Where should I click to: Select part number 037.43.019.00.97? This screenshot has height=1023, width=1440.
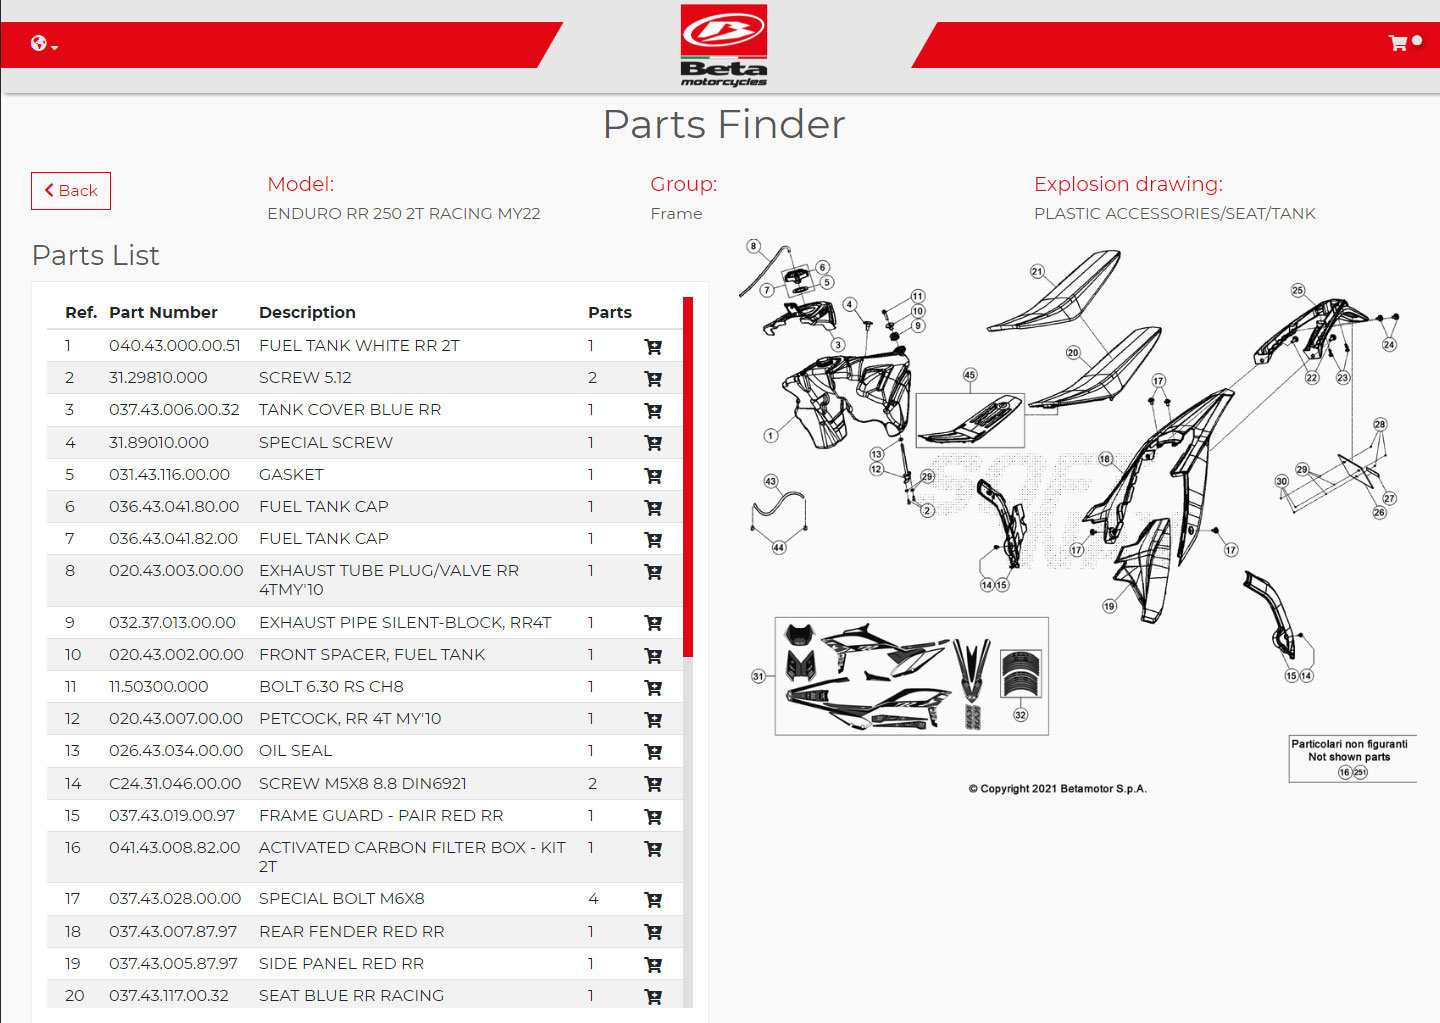coord(172,816)
